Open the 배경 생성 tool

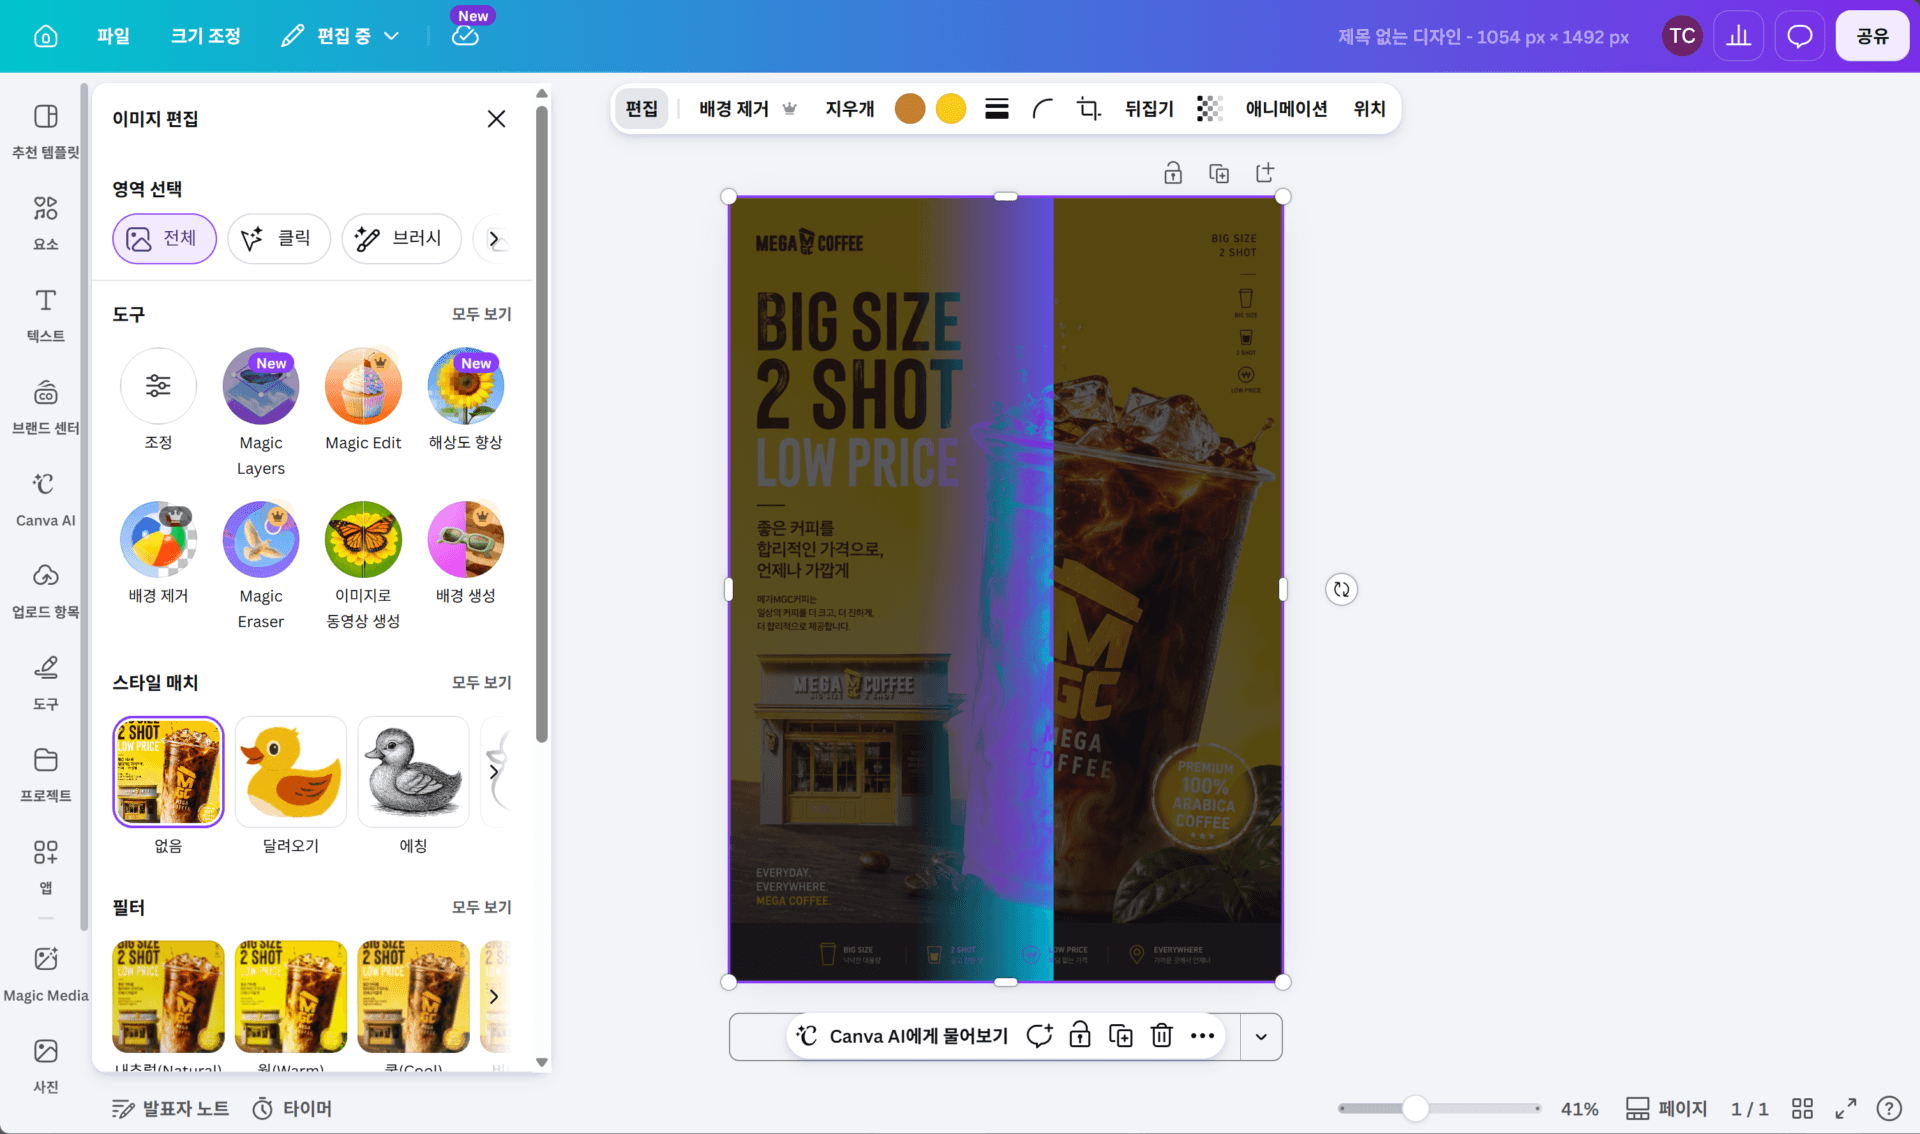pos(465,554)
